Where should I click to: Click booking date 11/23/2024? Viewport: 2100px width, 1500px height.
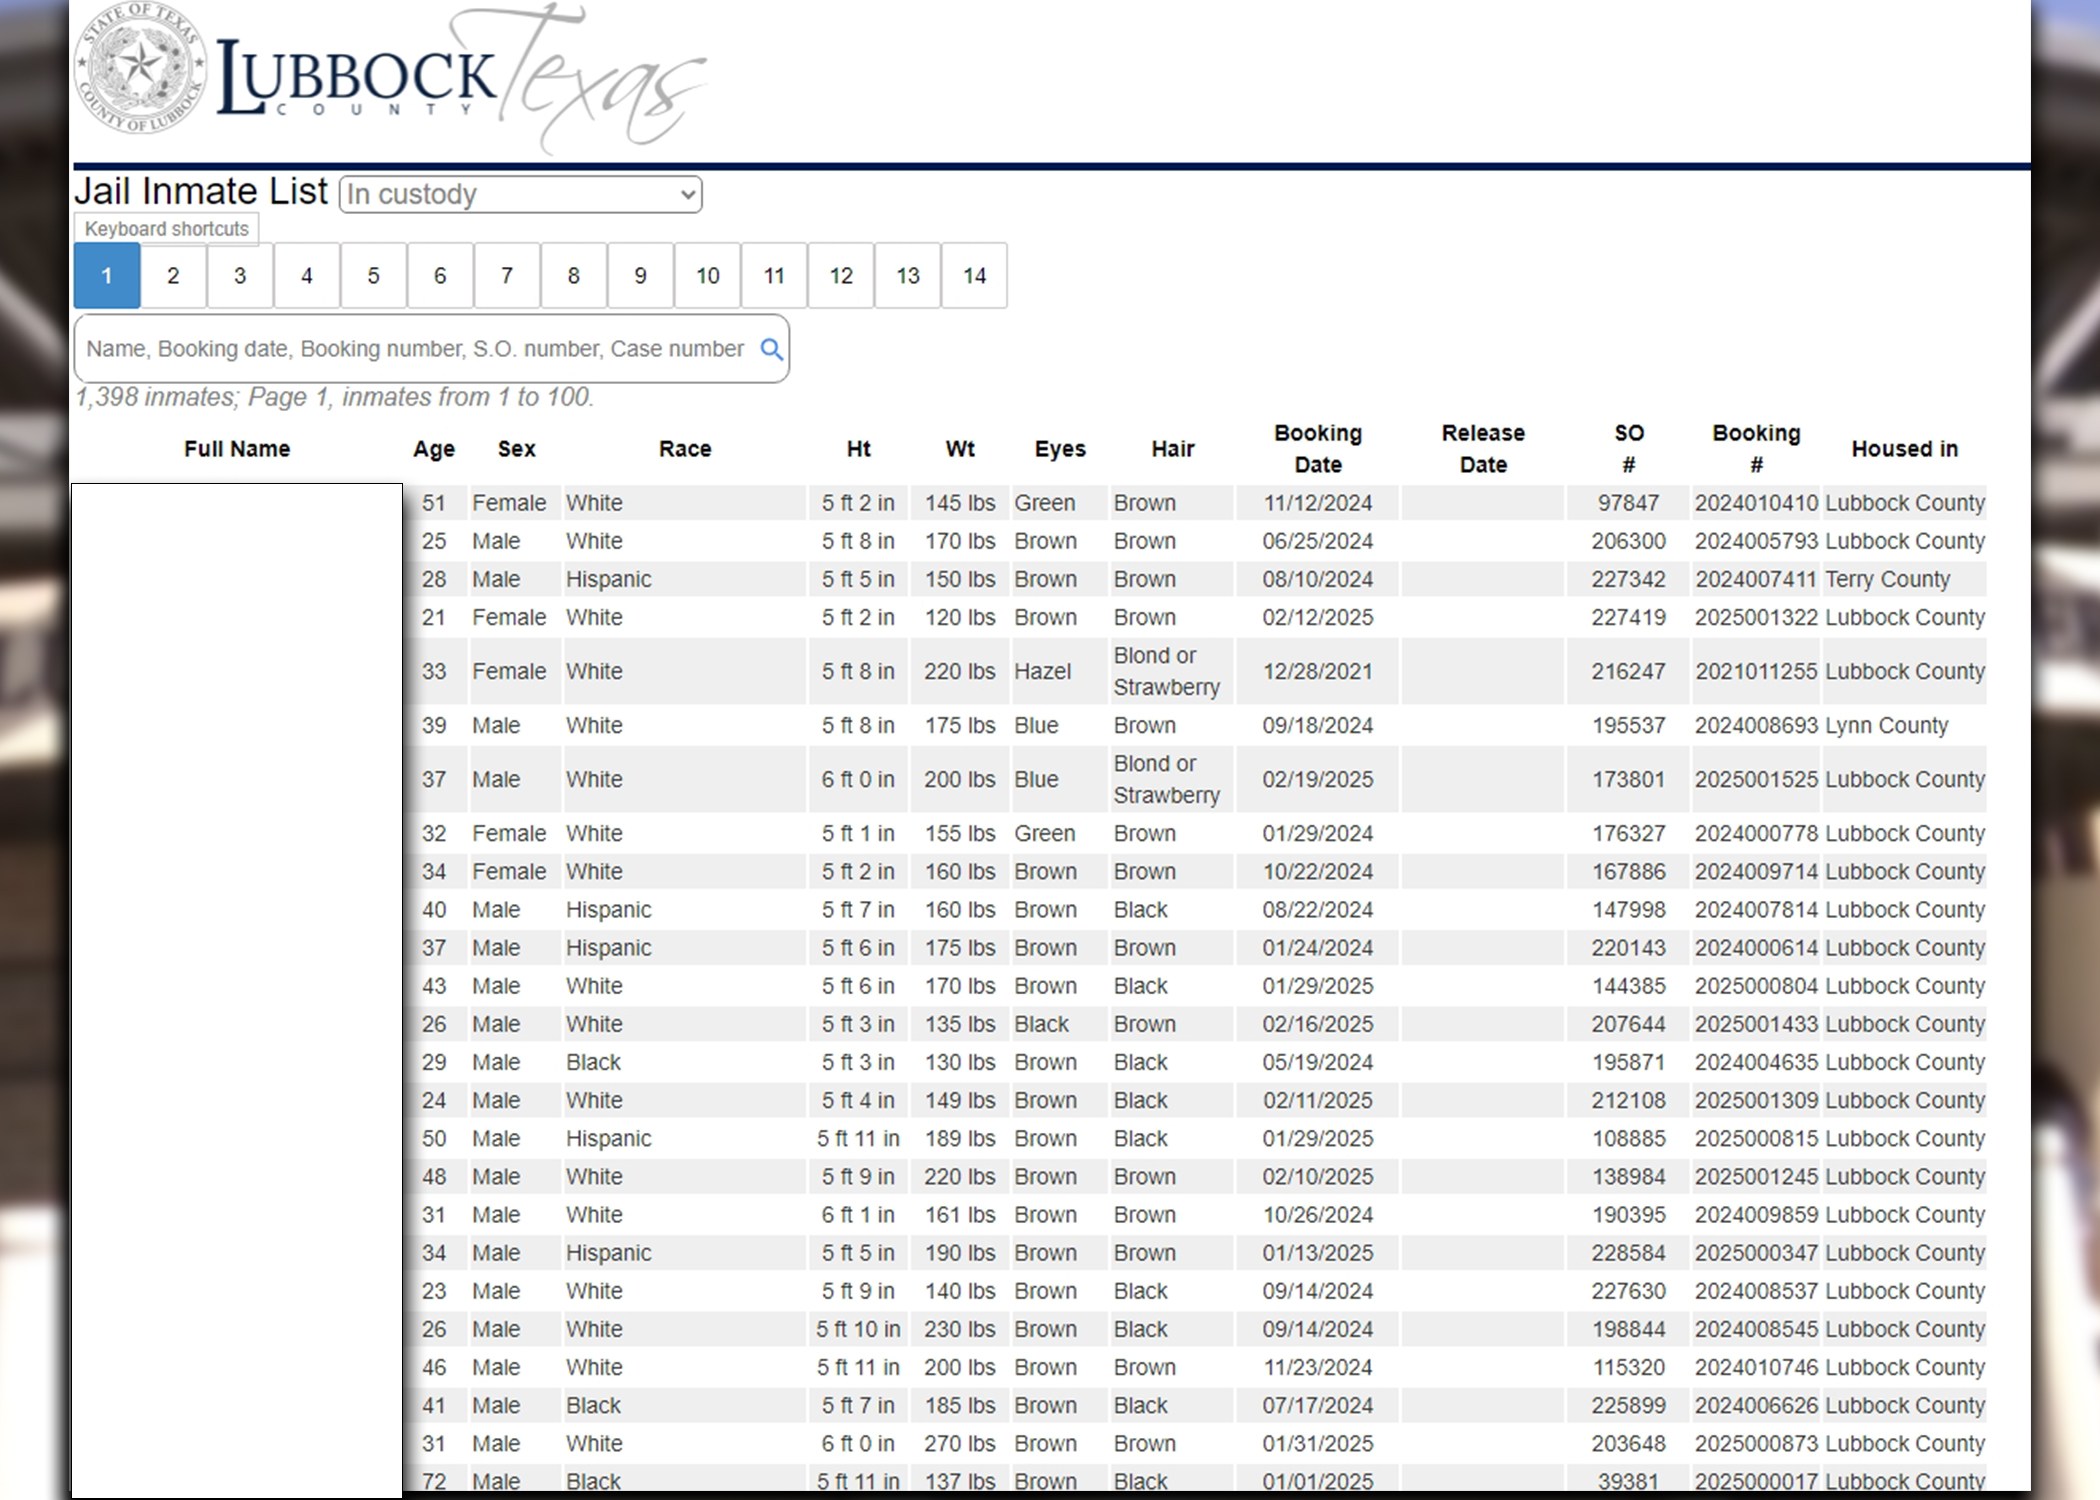click(x=1318, y=1367)
